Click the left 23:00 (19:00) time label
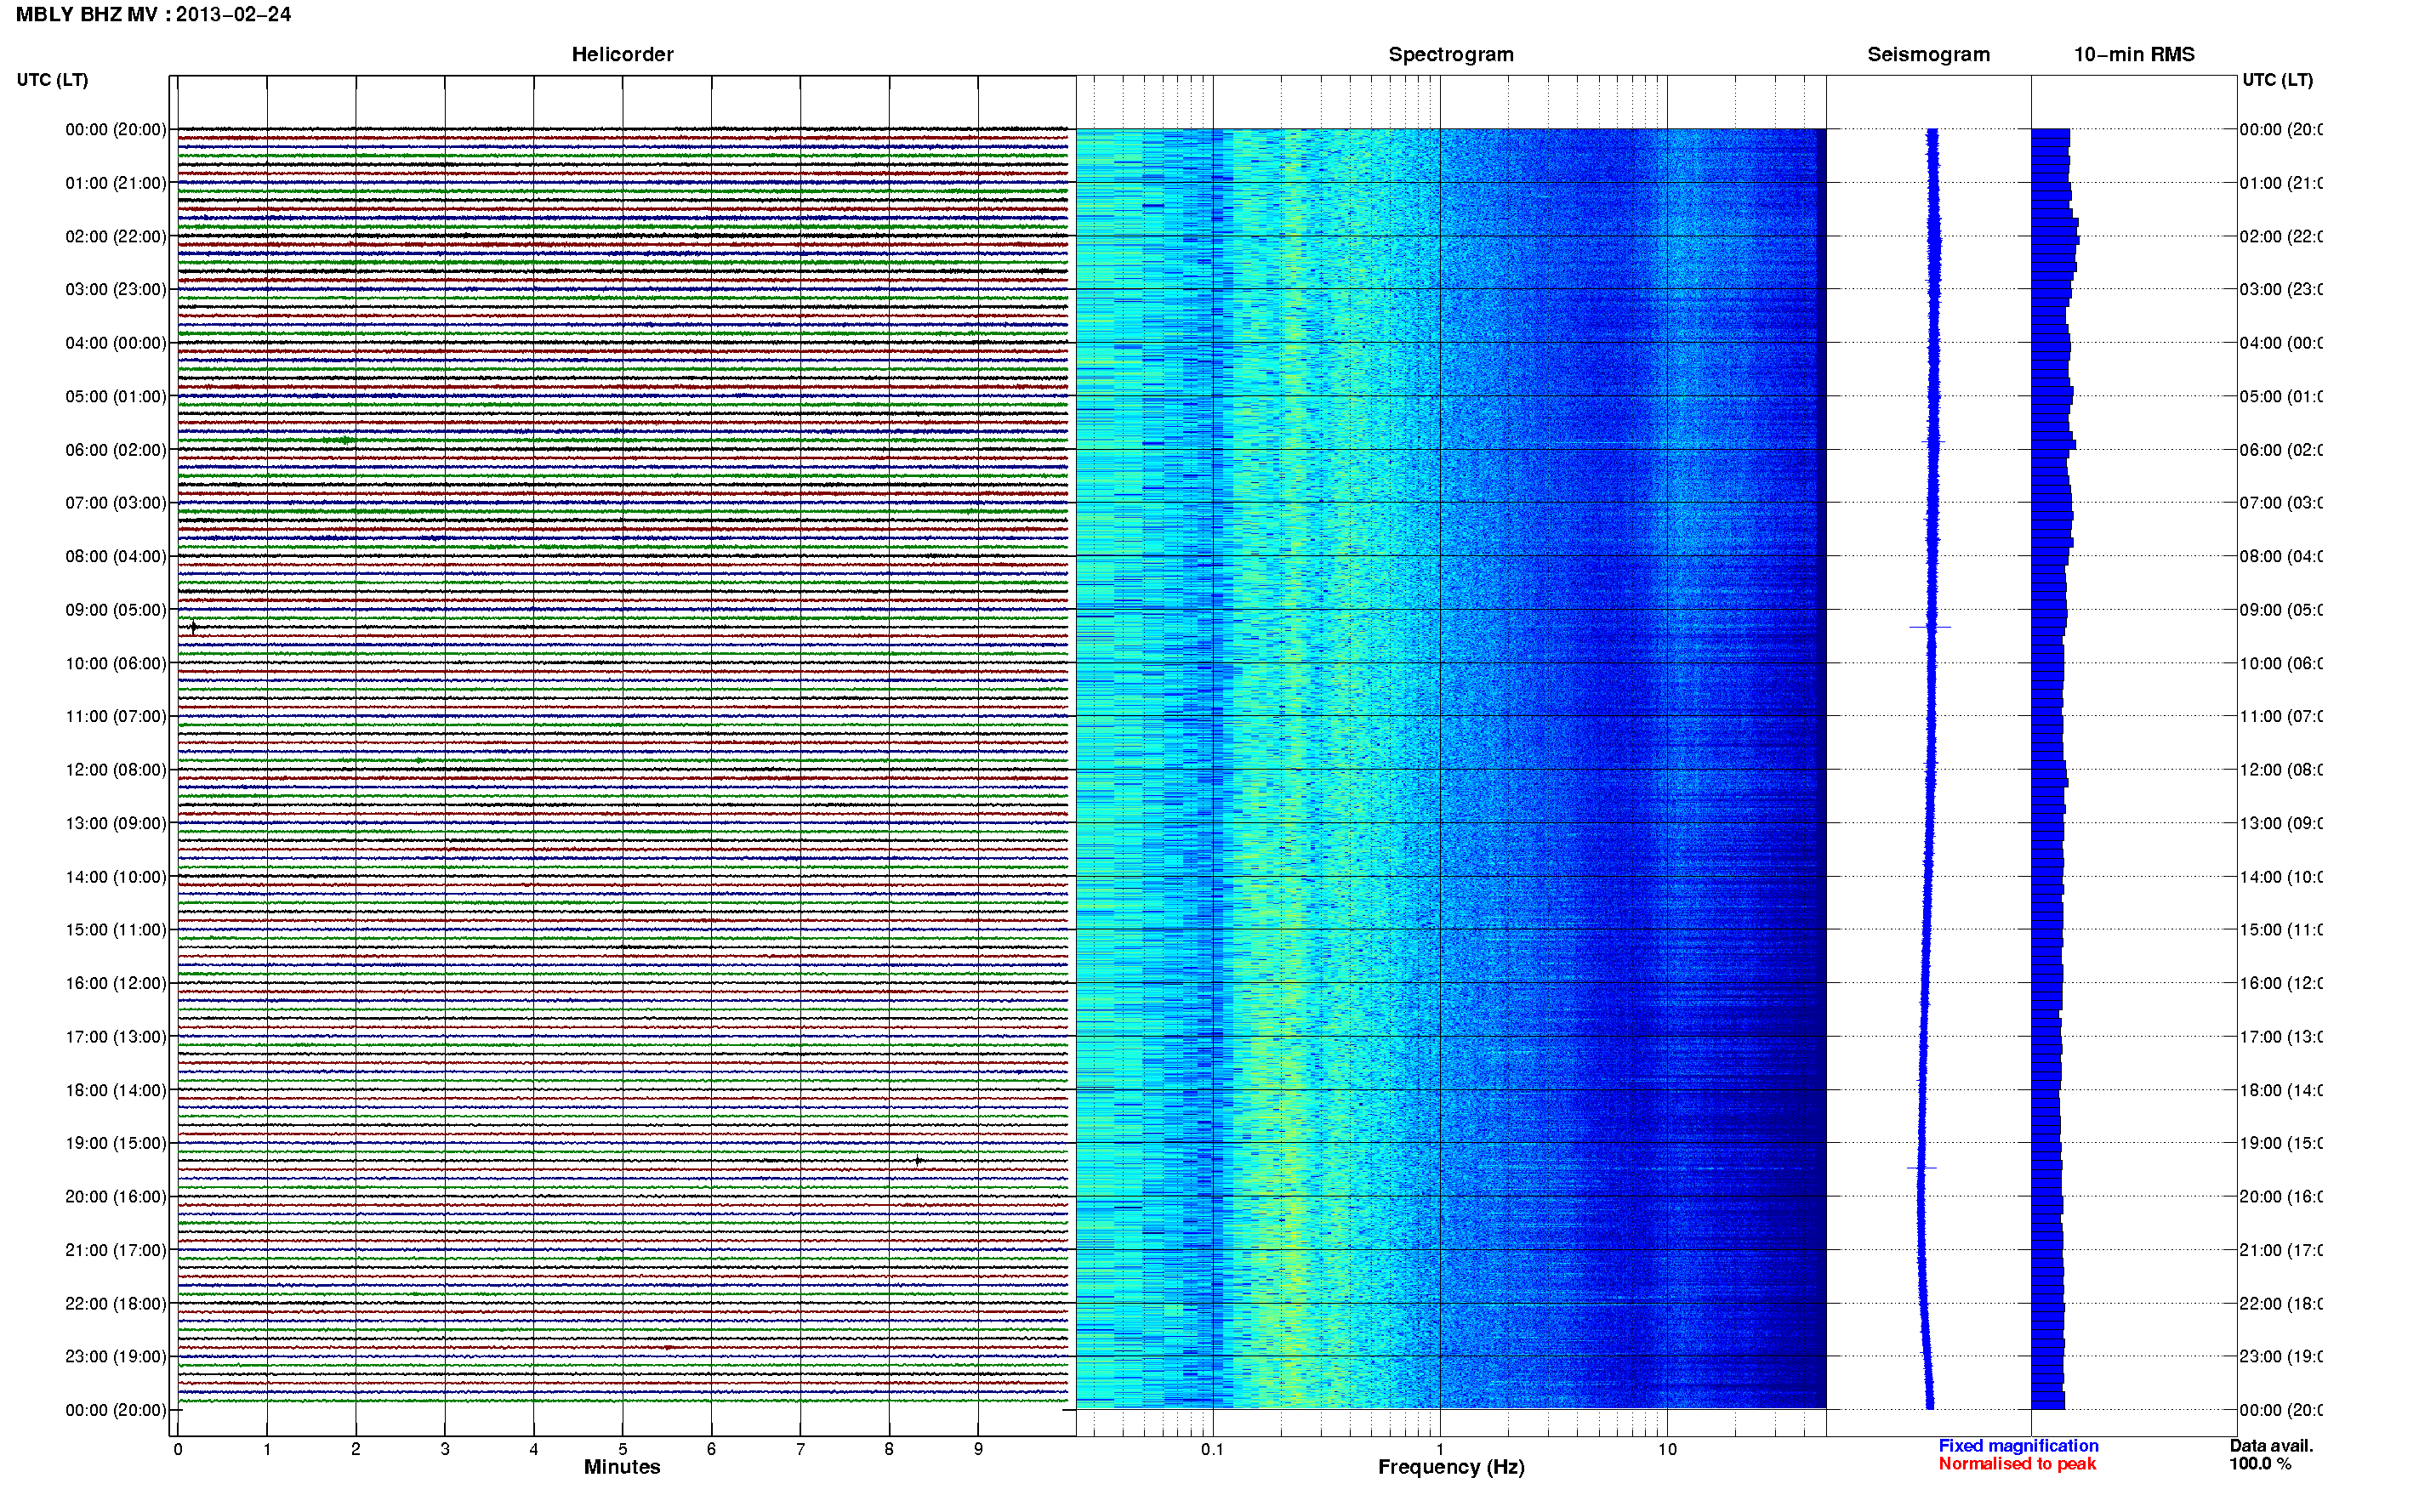Image resolution: width=2419 pixels, height=1512 pixels. coord(116,1356)
